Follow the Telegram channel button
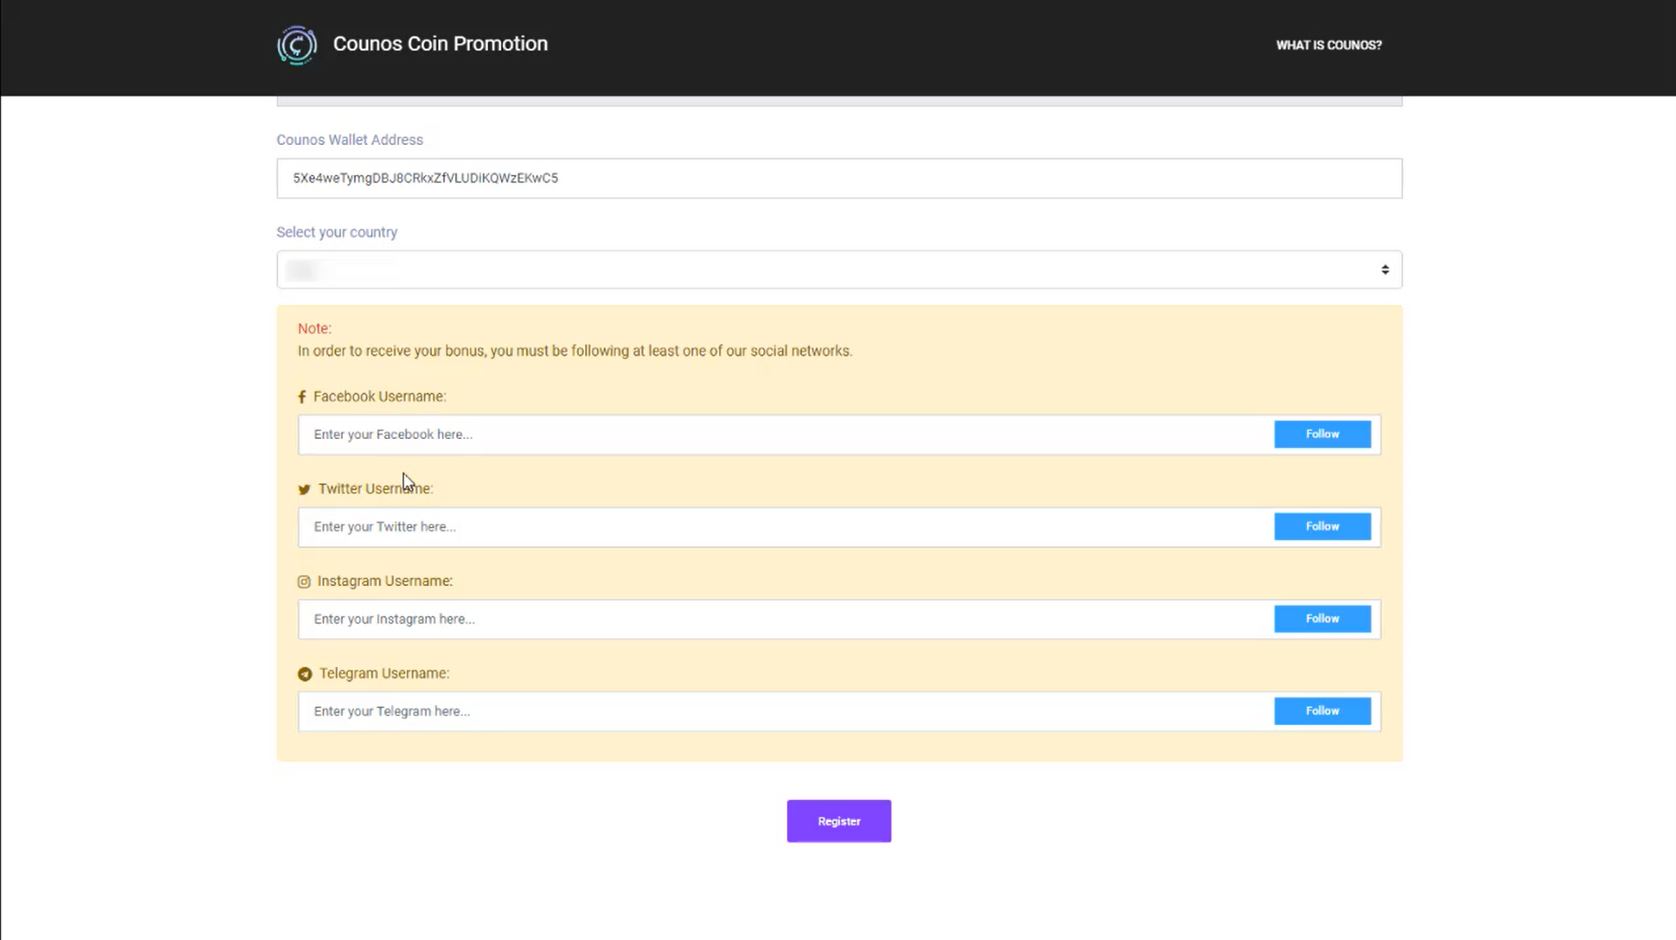Viewport: 1676px width, 940px height. coord(1322,711)
